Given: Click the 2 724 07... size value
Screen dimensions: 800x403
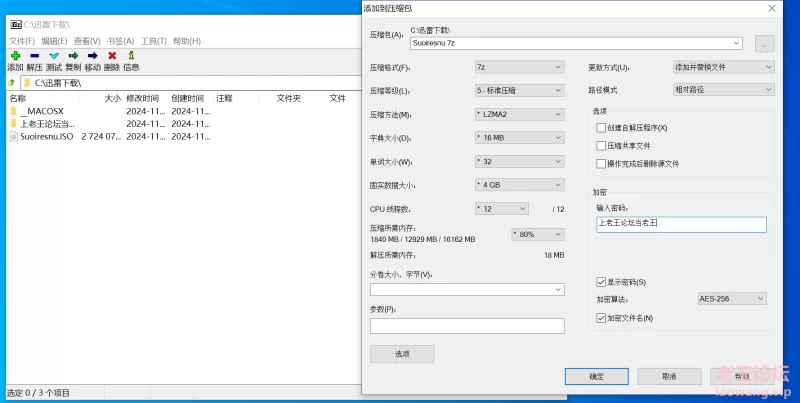Looking at the screenshot, I should 102,136.
